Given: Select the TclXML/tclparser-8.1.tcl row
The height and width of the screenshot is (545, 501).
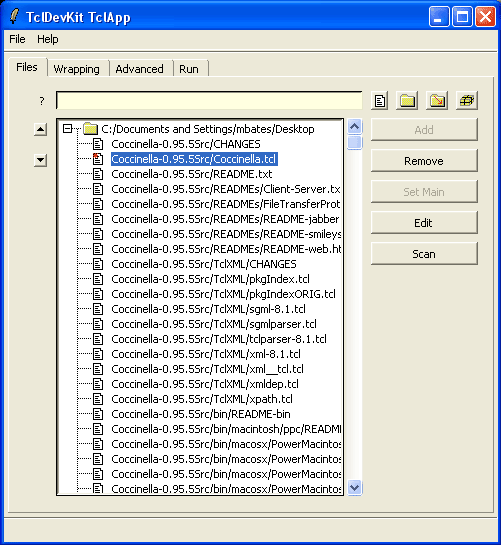Looking at the screenshot, I should (219, 339).
